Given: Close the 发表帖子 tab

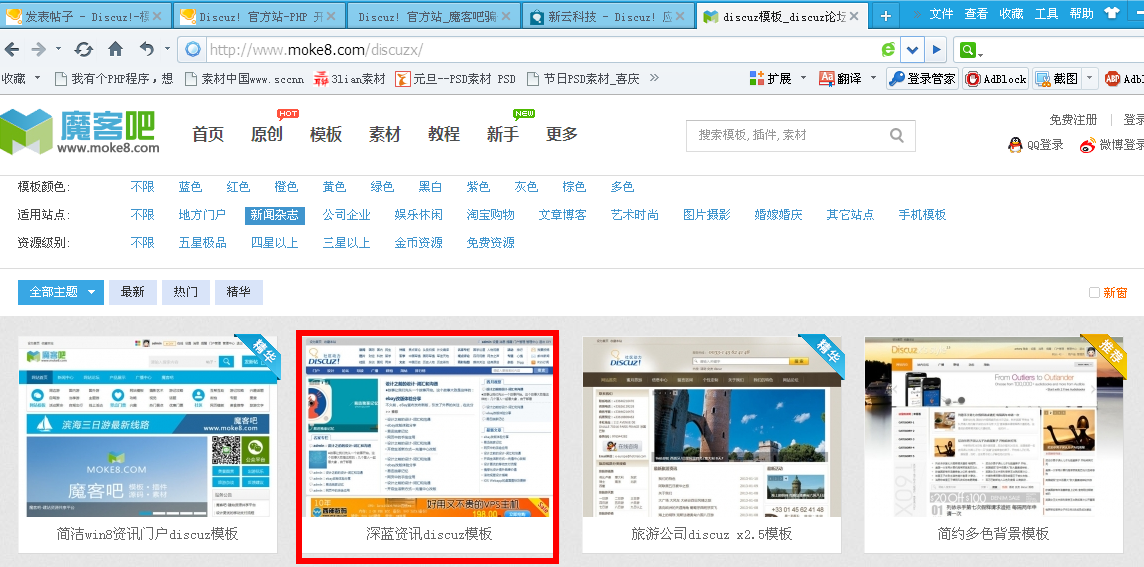Looking at the screenshot, I should pos(157,16).
